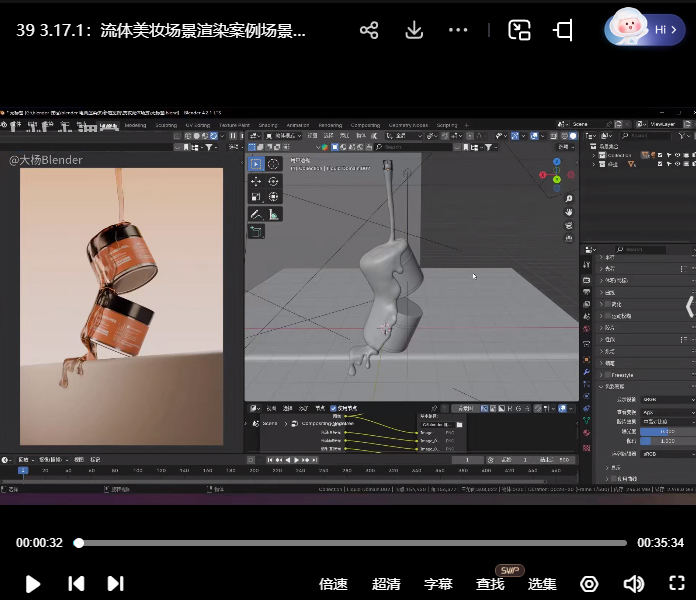Click the pan hand icon in the viewport
The height and width of the screenshot is (600, 696).
click(x=569, y=212)
